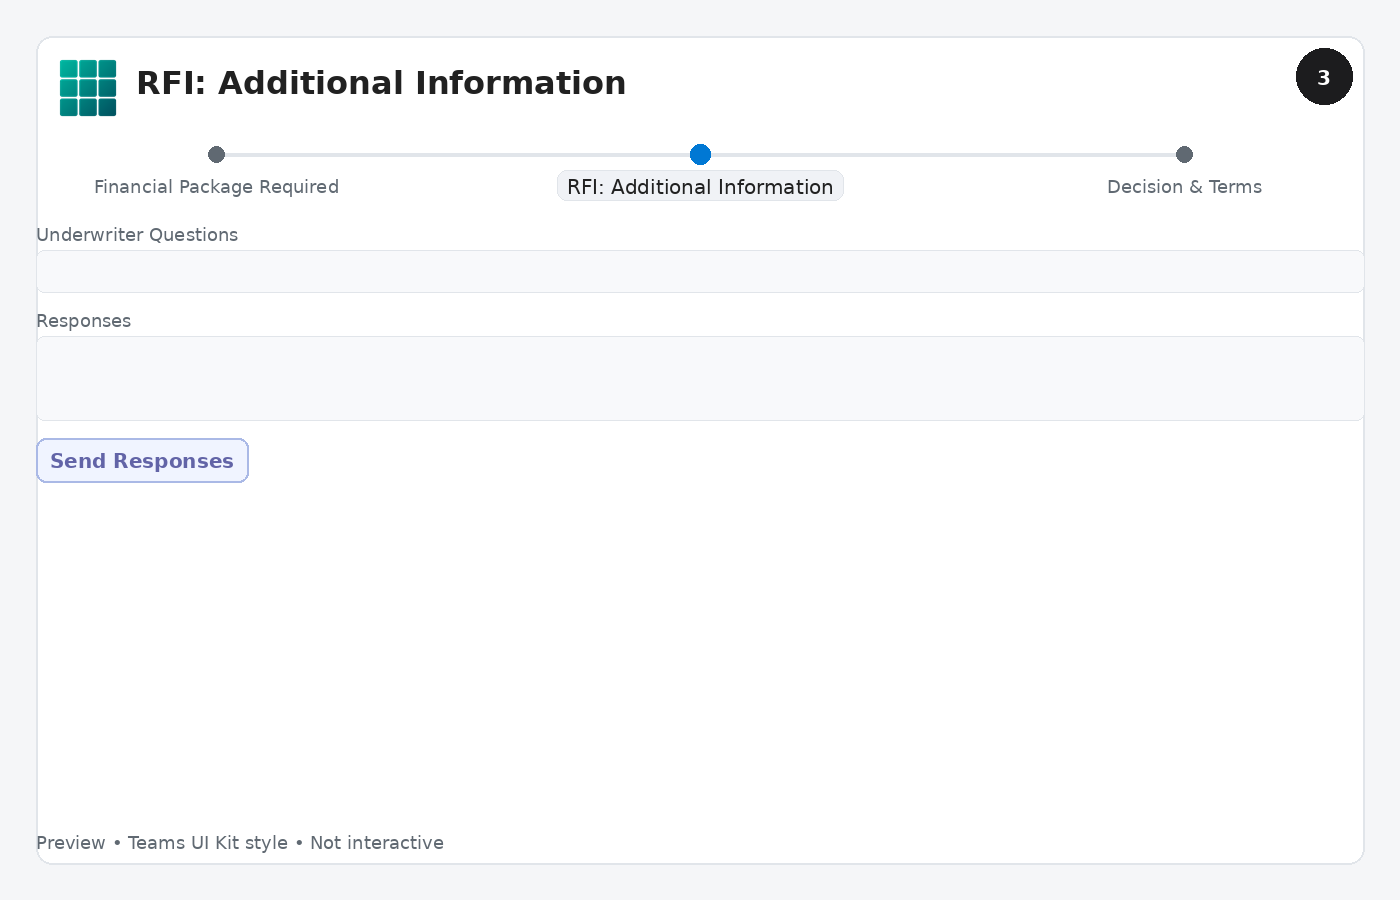The image size is (1400, 900).
Task: Select the blue RFI step dot
Action: tap(700, 154)
